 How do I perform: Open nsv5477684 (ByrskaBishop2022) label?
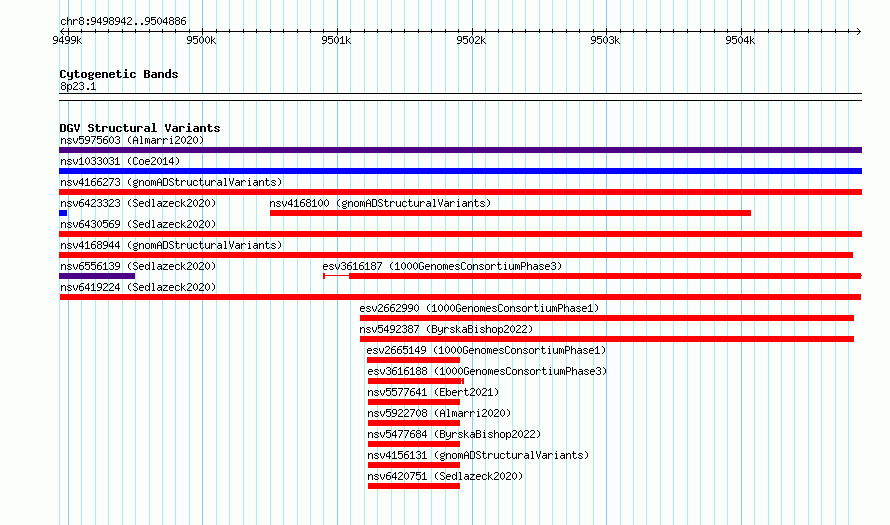[454, 434]
